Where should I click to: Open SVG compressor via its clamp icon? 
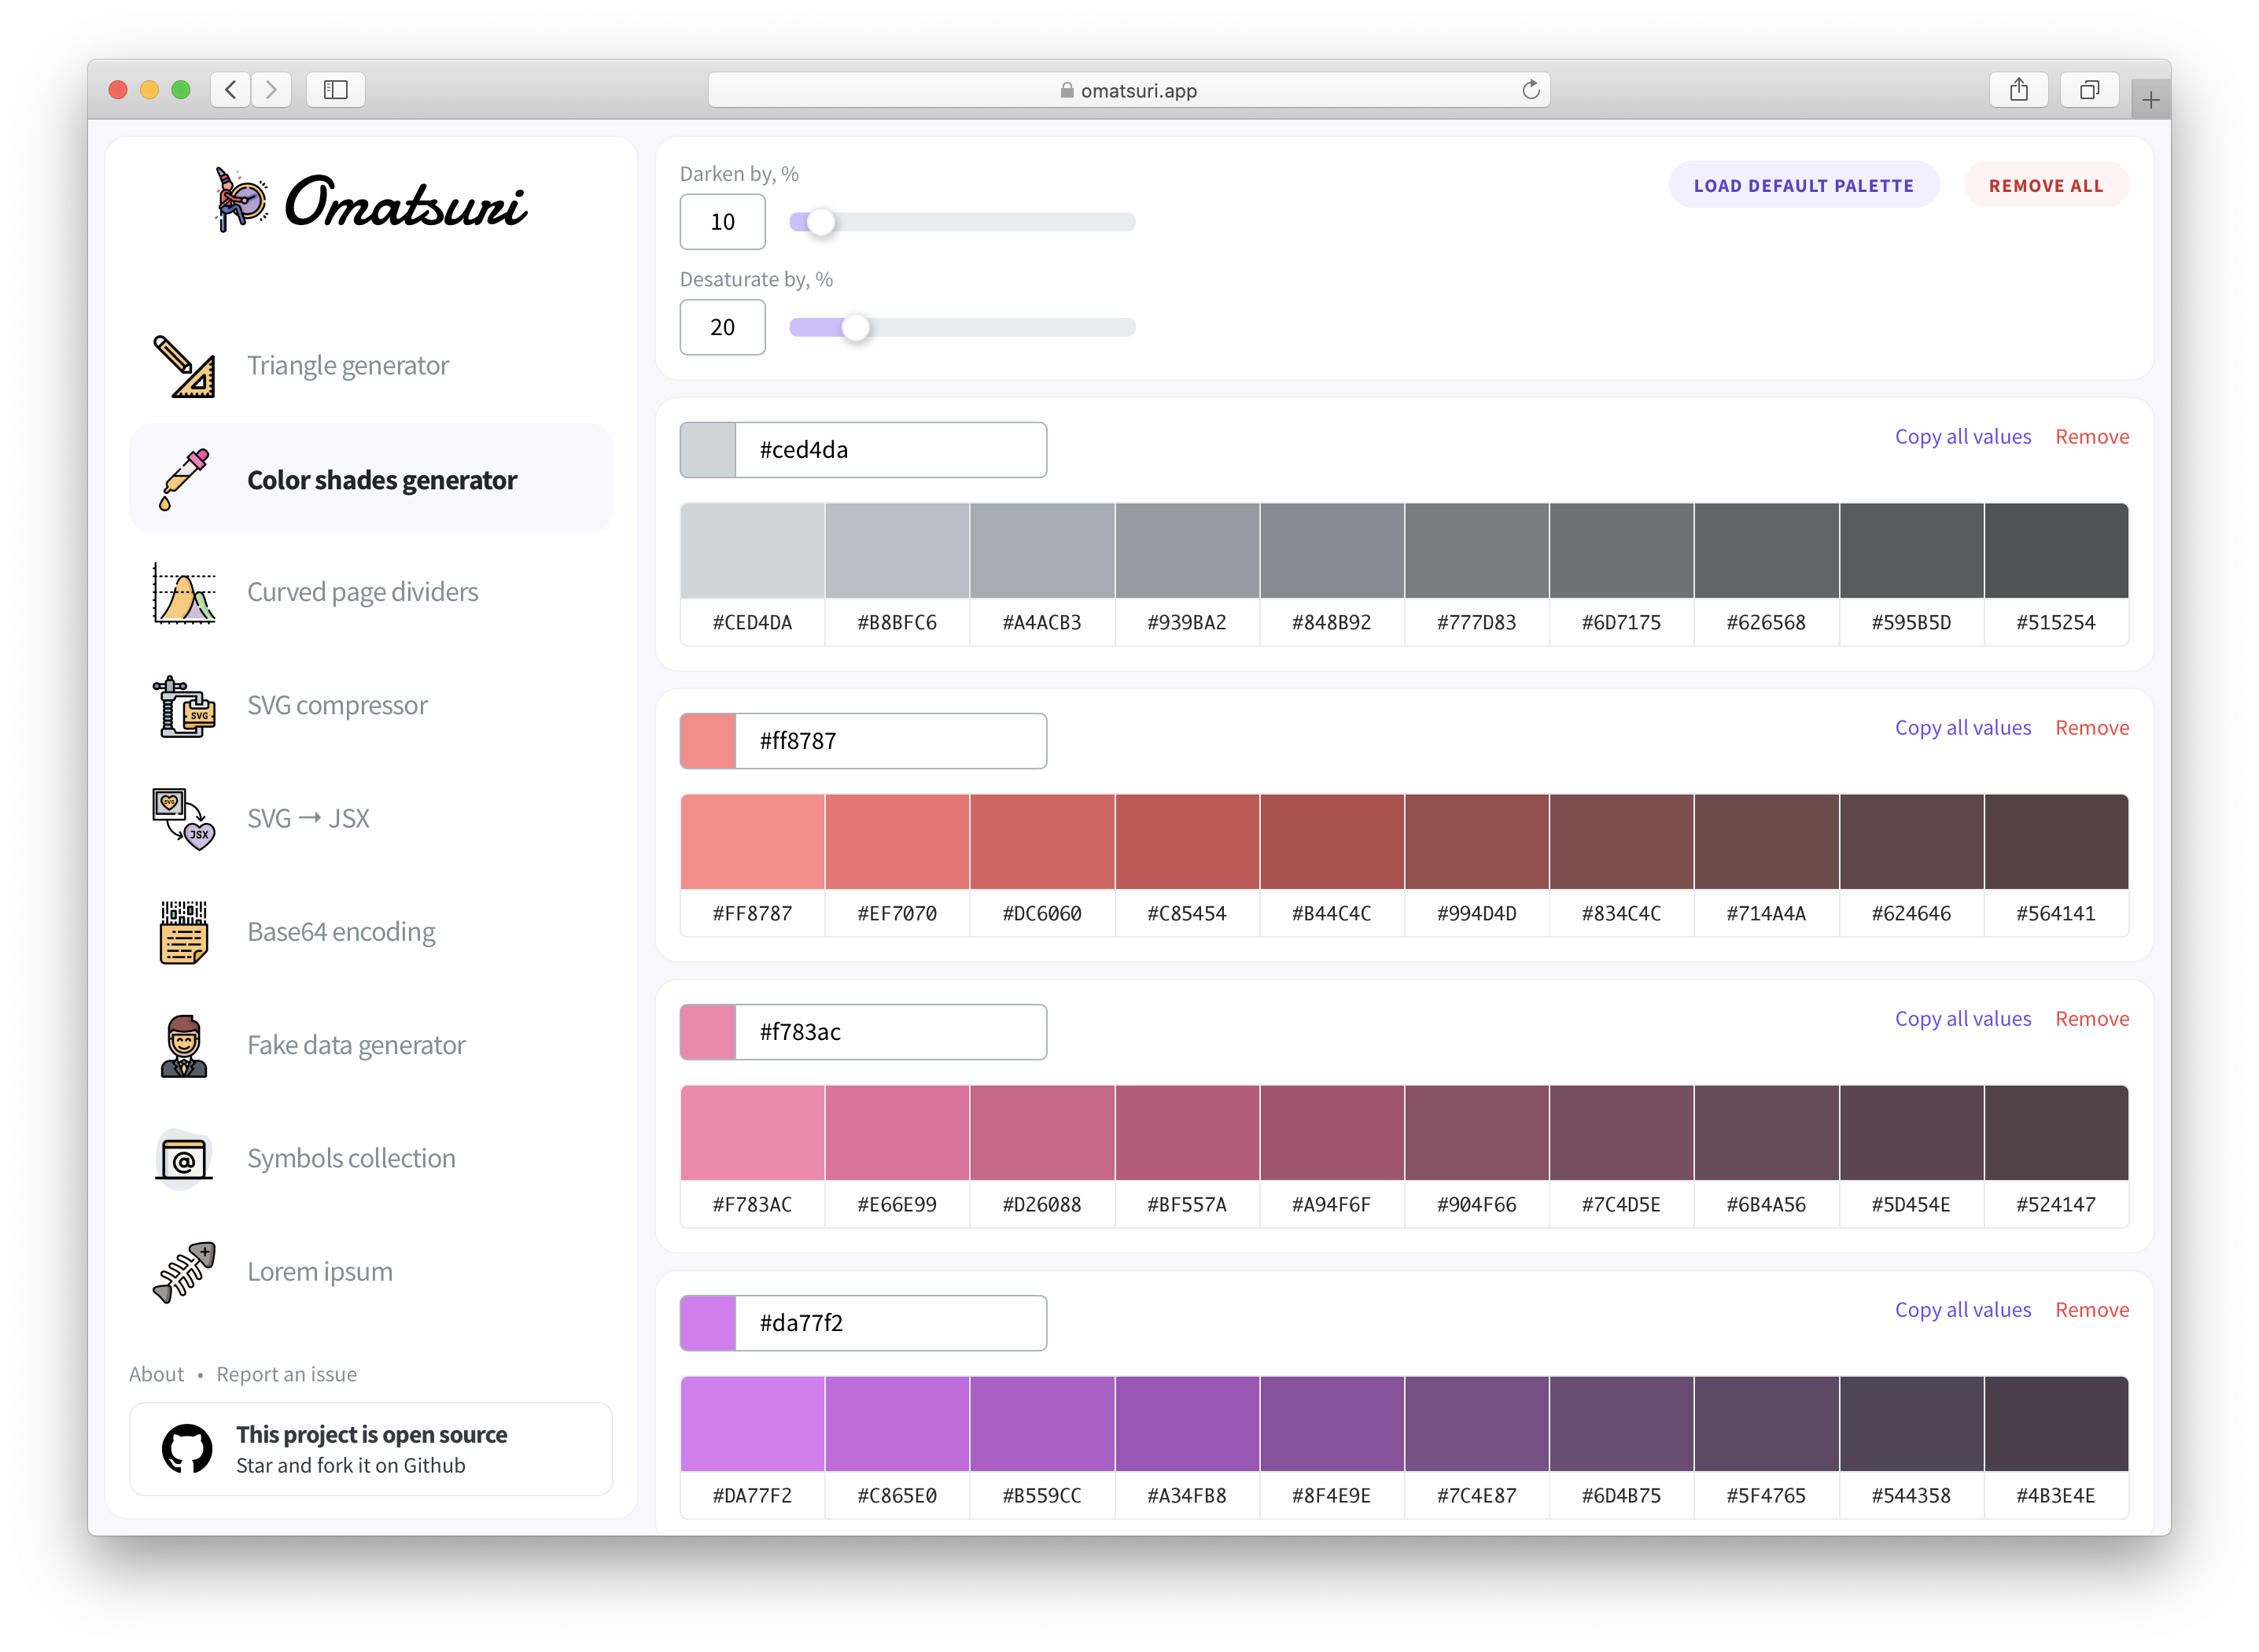[x=184, y=706]
